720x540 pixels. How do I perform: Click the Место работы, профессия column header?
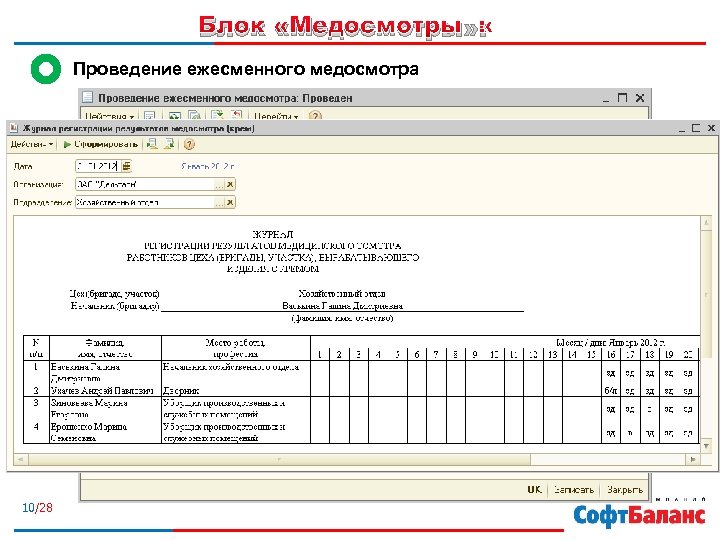tap(236, 348)
